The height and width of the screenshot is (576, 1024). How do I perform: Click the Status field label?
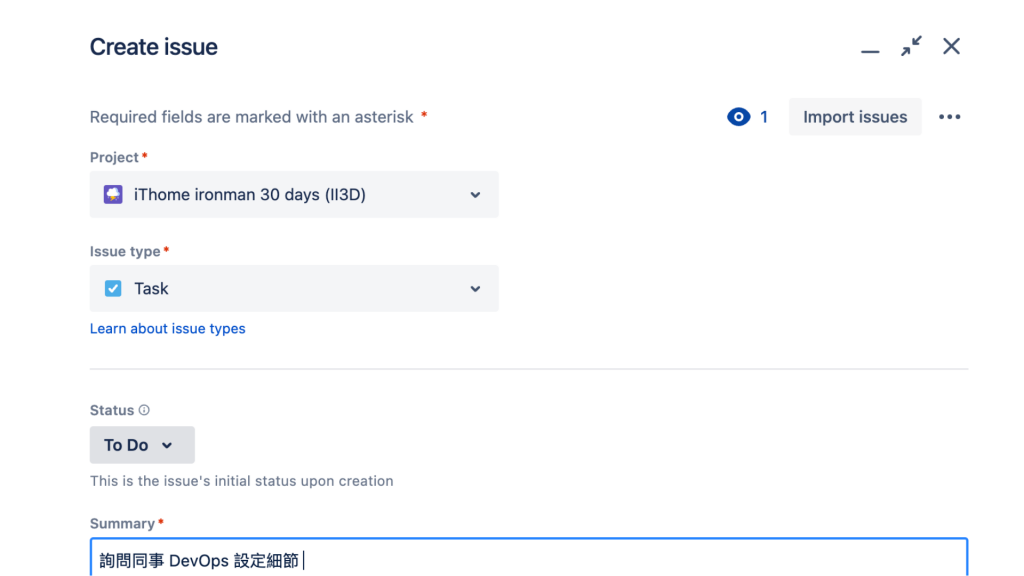coord(111,410)
